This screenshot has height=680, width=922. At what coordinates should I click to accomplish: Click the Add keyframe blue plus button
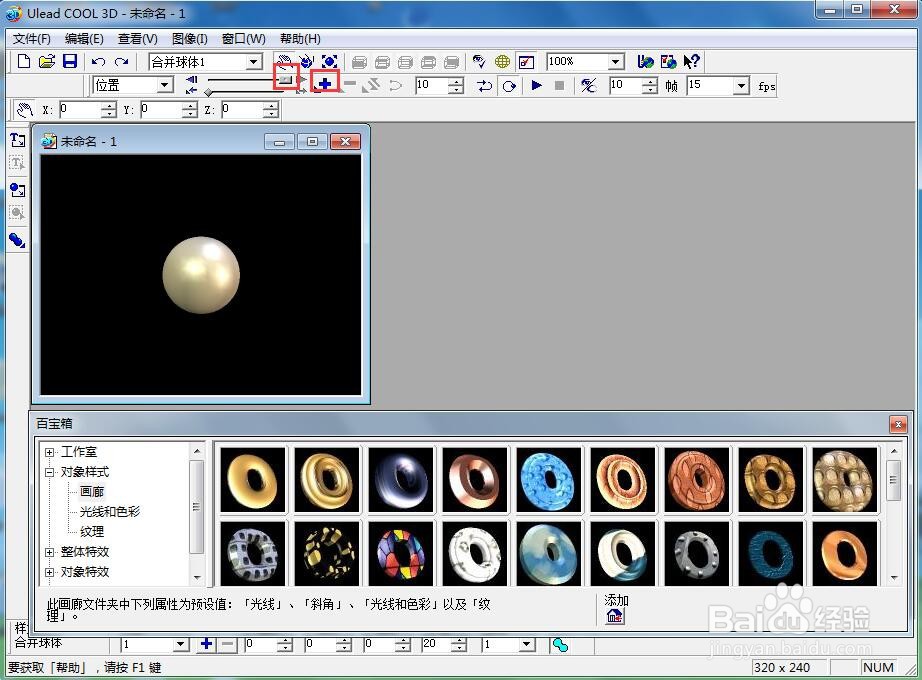[x=325, y=85]
